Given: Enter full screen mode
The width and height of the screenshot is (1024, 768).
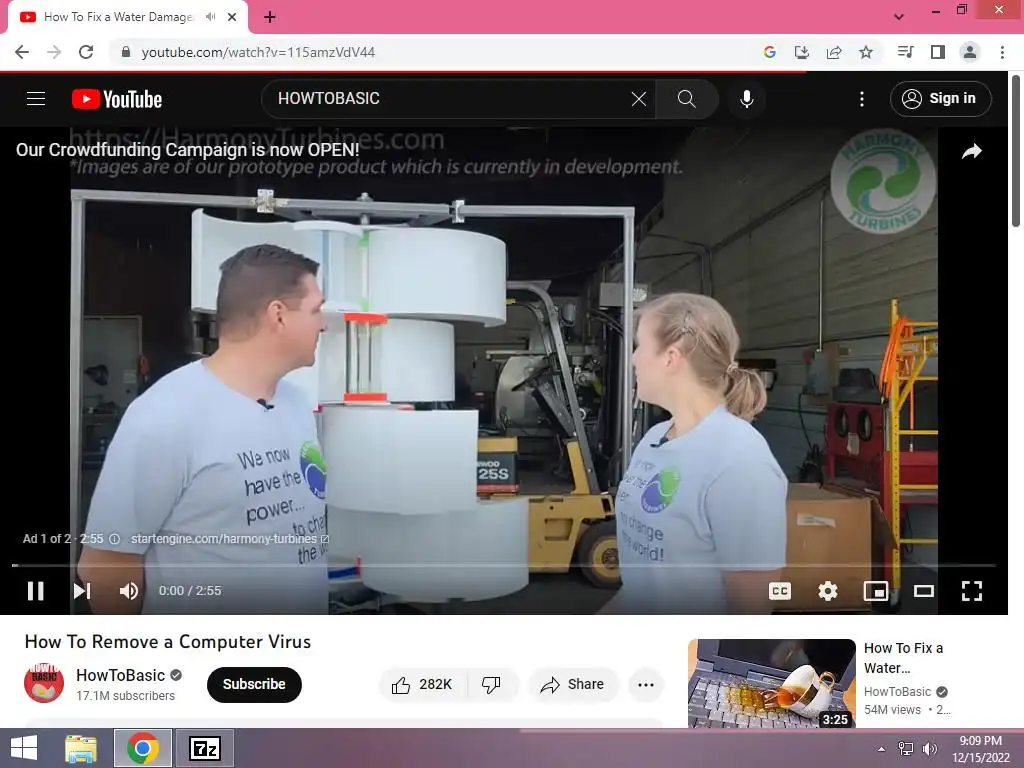Looking at the screenshot, I should pos(972,591).
